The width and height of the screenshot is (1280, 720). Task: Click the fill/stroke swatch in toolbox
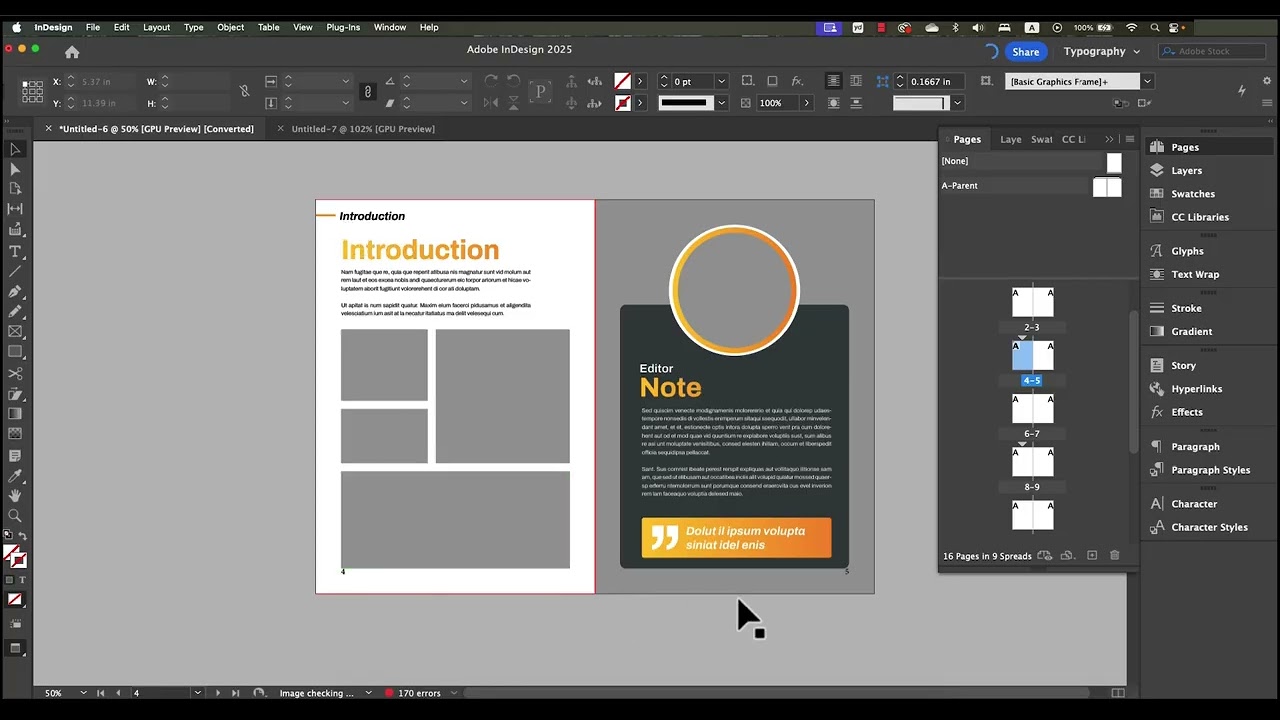tap(14, 557)
